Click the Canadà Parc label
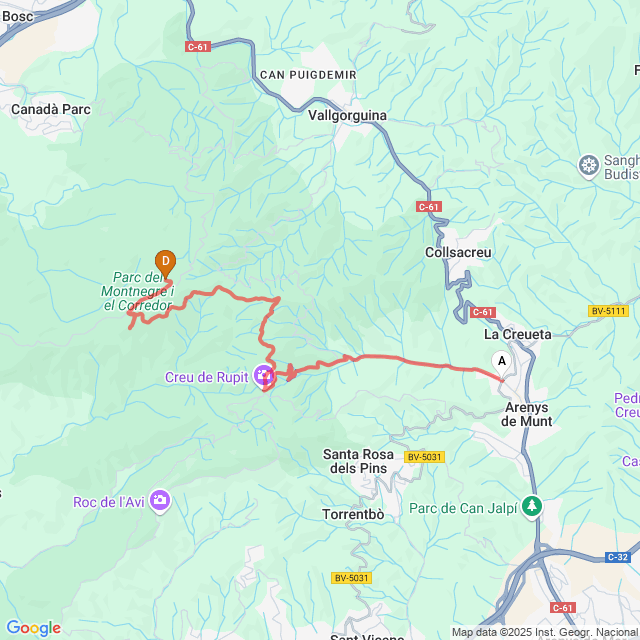This screenshot has height=640, width=640. tap(51, 109)
